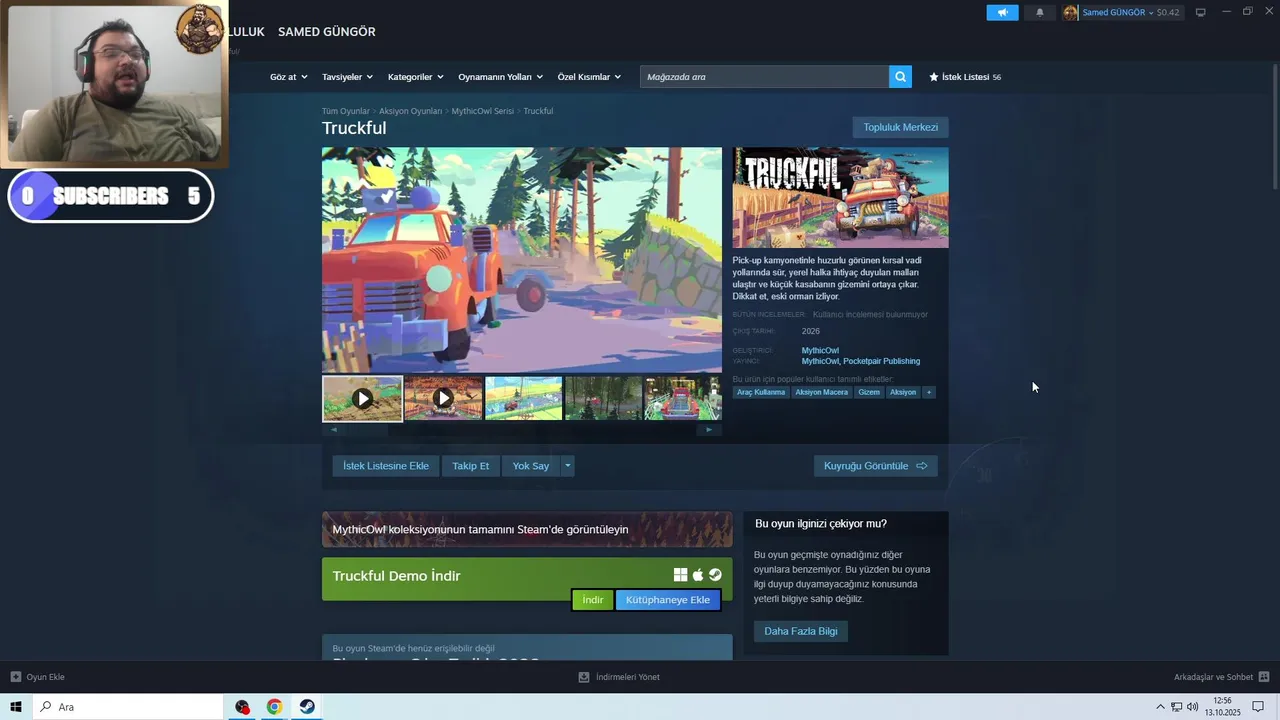Click the İstek Listesi wishlist link
Image resolution: width=1280 pixels, height=720 pixels.
coord(965,77)
